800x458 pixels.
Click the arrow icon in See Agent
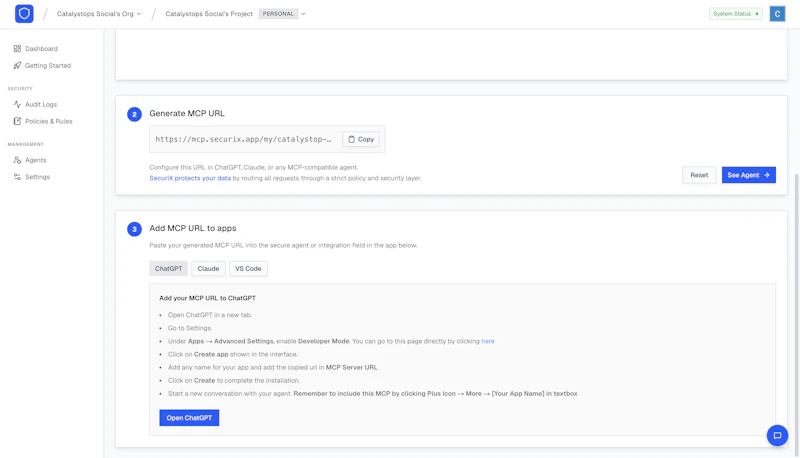[x=766, y=175]
